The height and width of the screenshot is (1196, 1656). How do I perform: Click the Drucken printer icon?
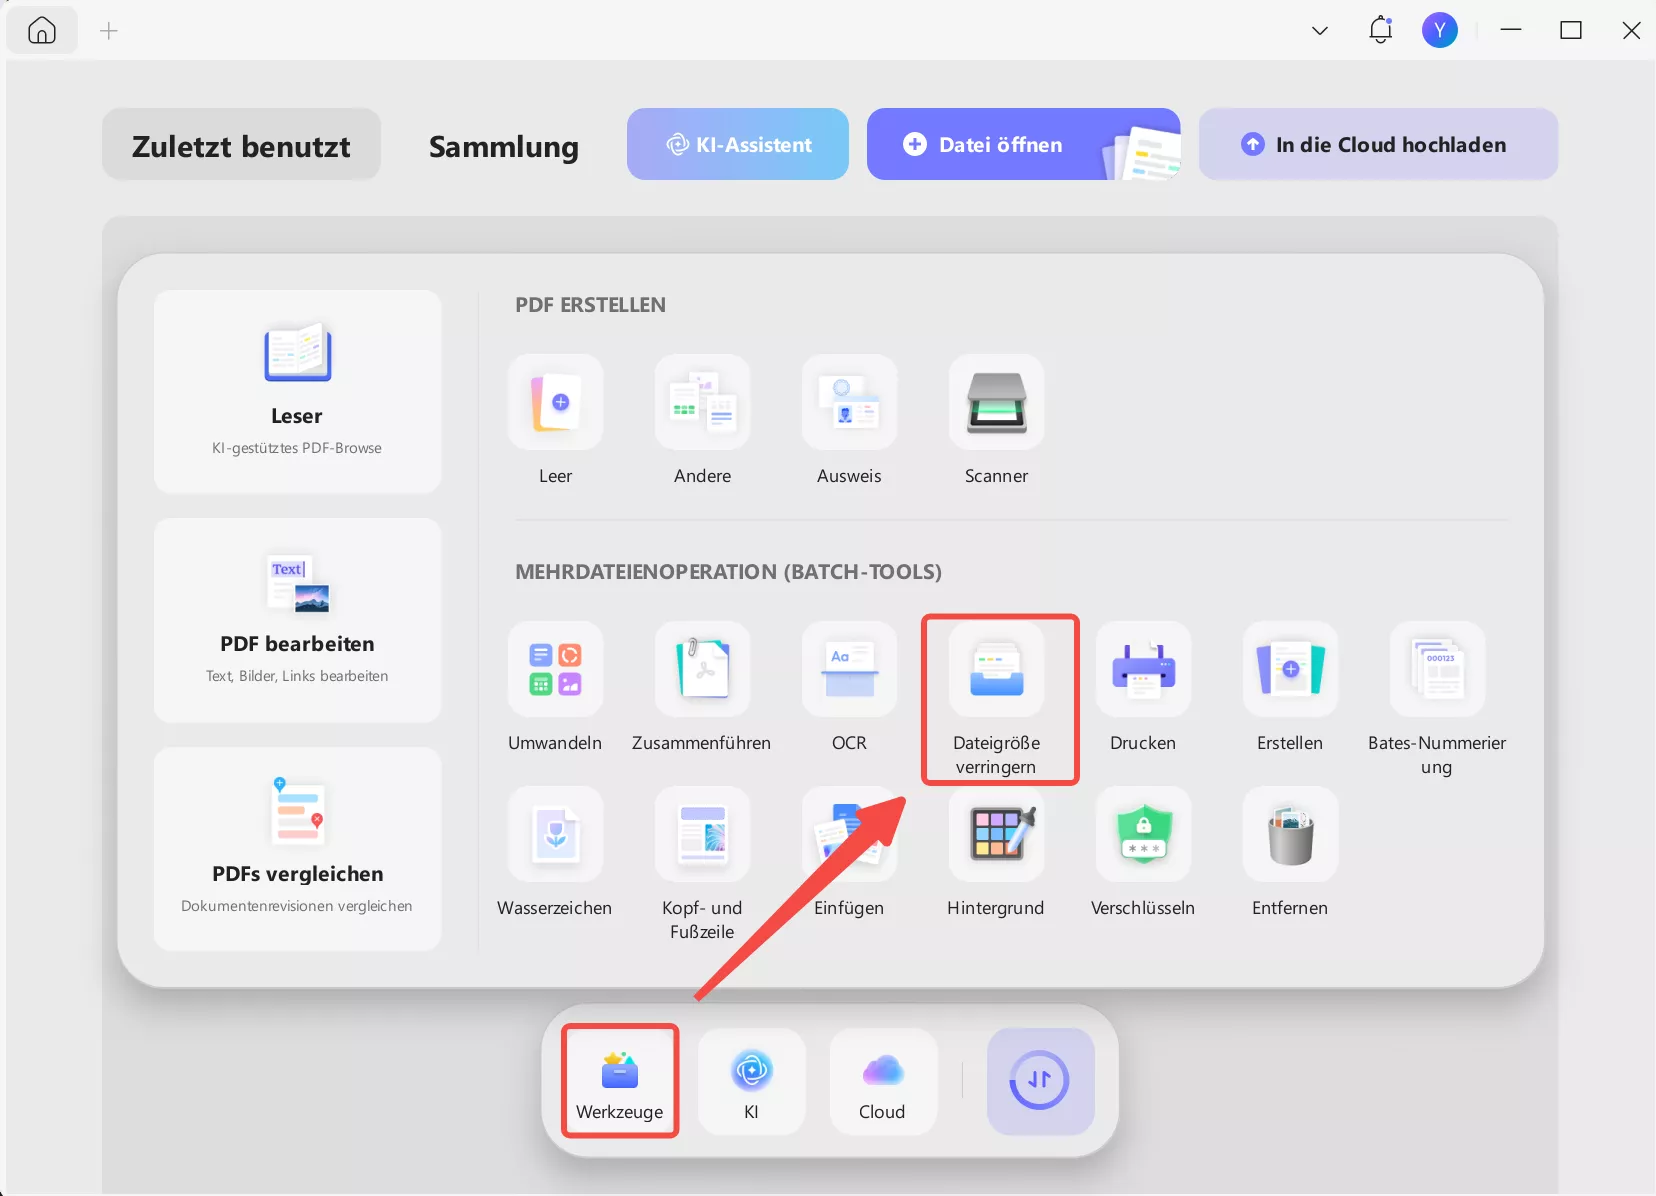[x=1143, y=669]
